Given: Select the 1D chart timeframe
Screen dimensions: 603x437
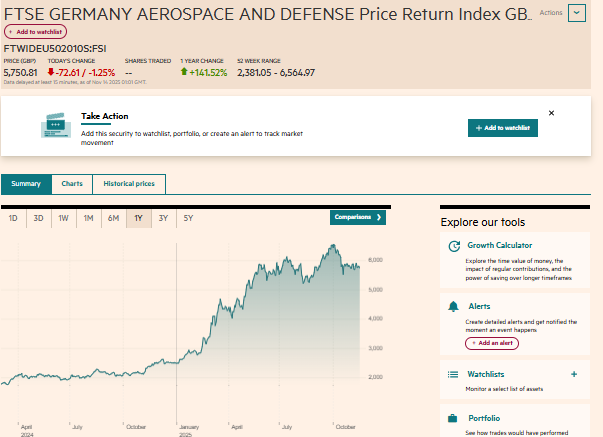Looking at the screenshot, I should [13, 218].
